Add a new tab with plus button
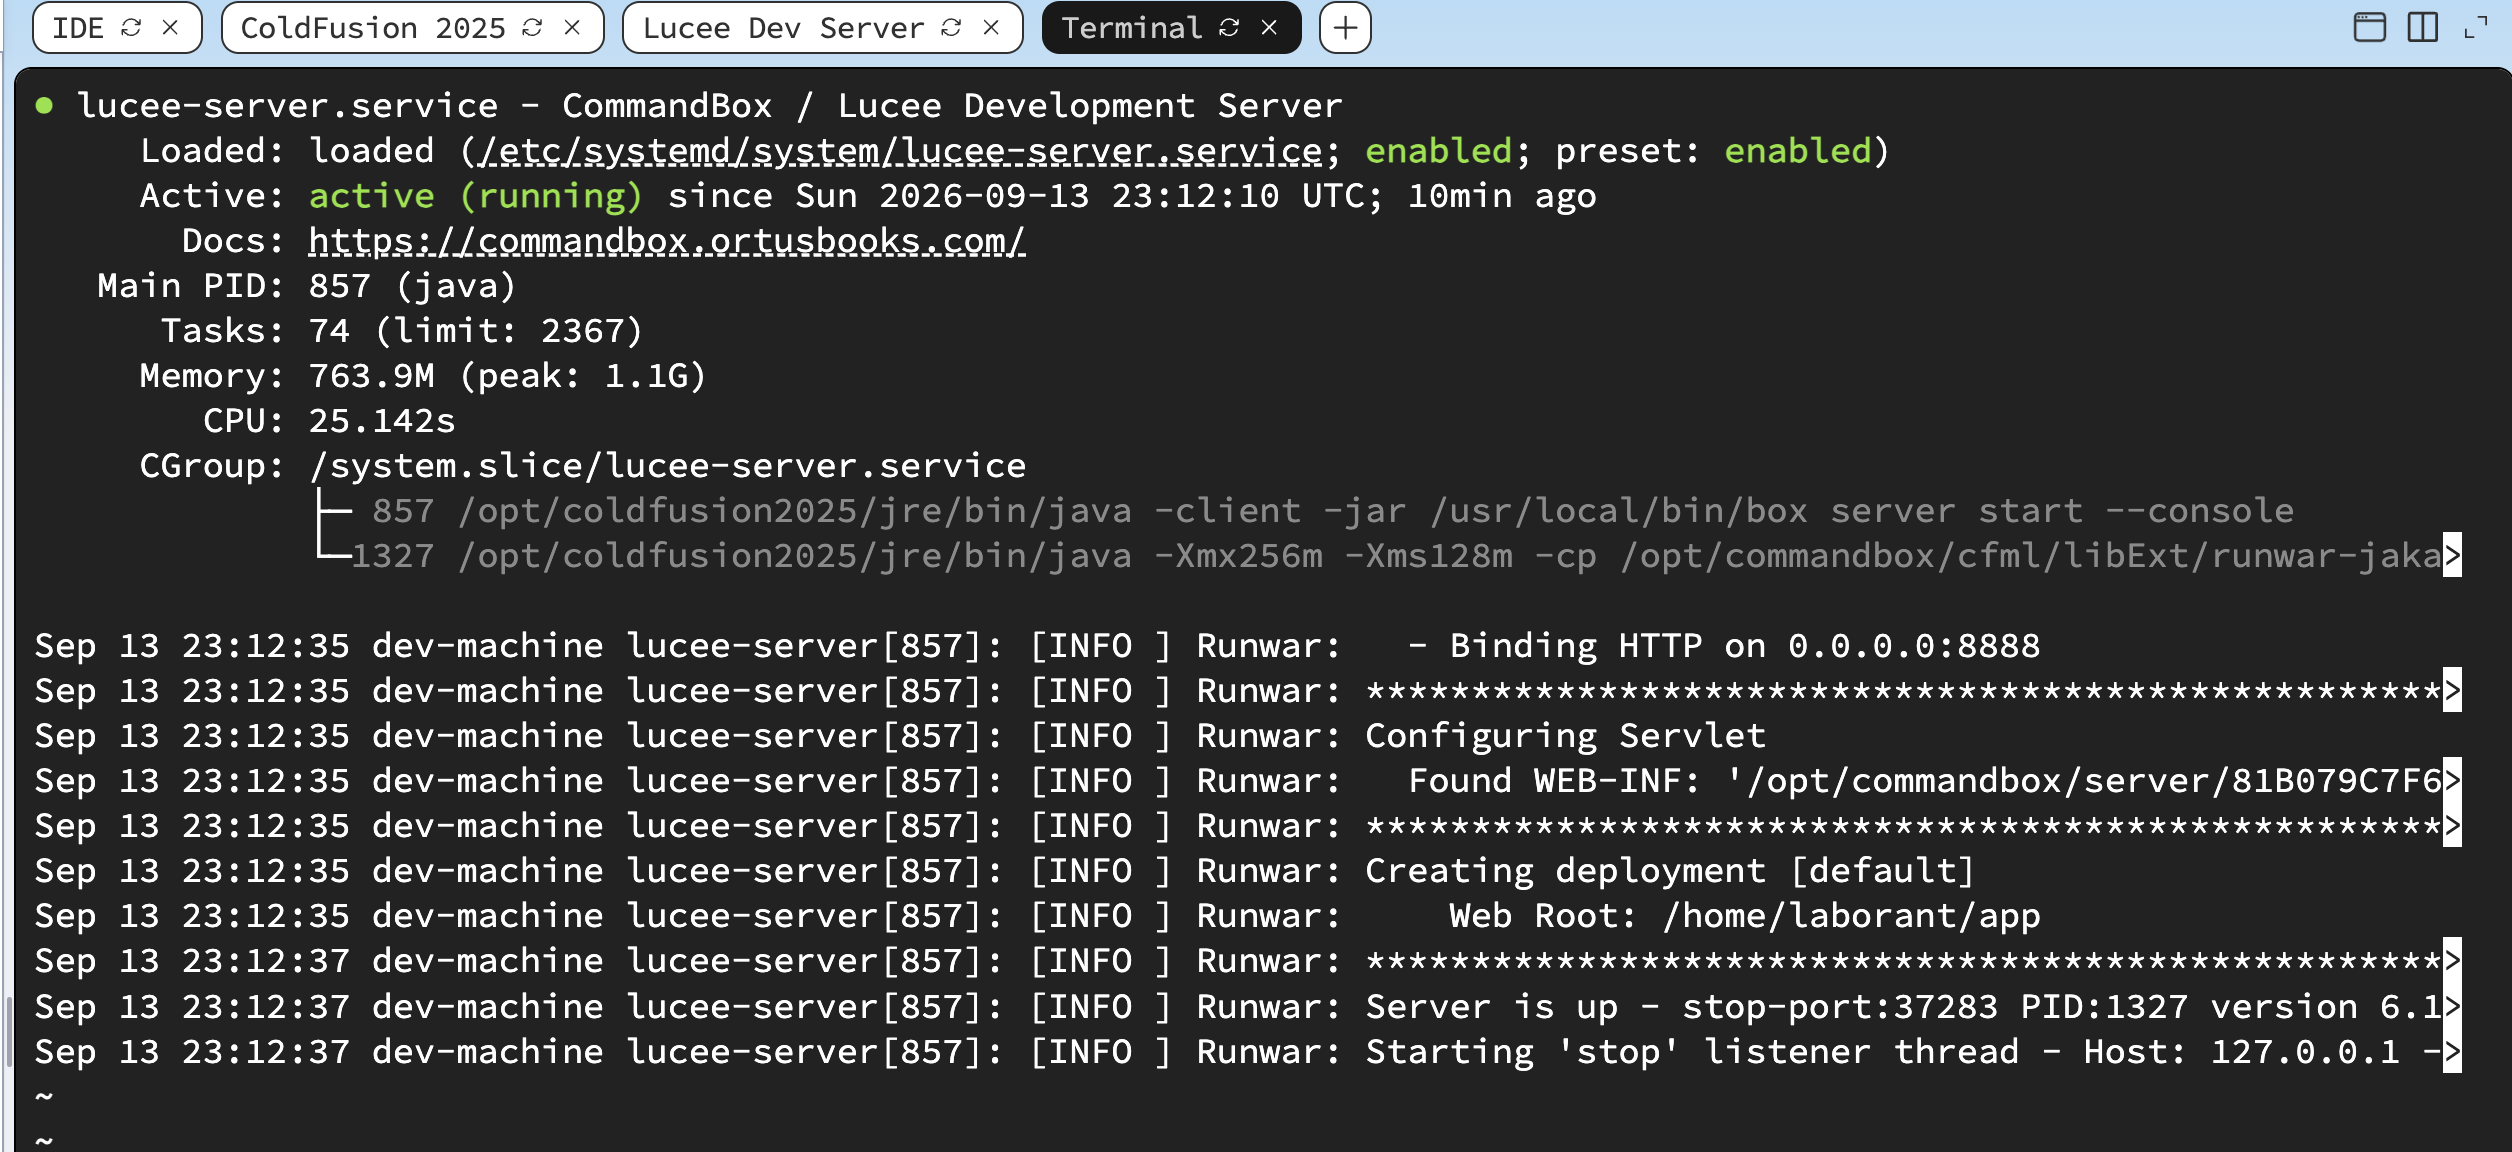 coord(1345,28)
